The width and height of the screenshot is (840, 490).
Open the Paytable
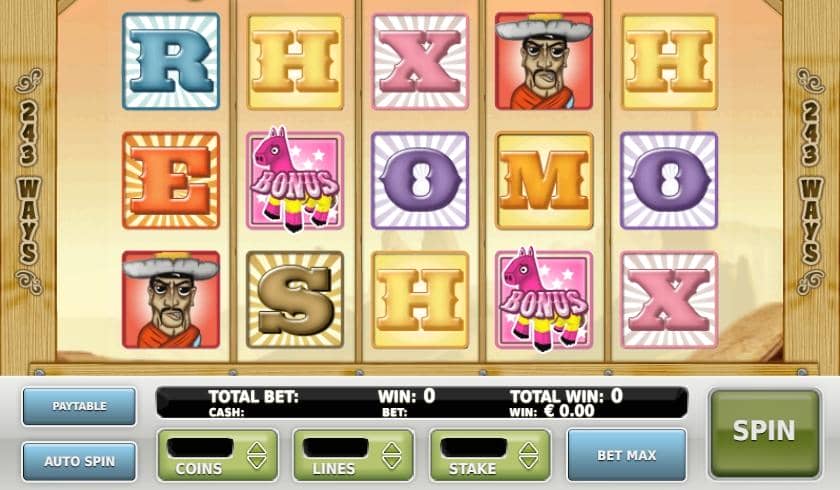(79, 406)
